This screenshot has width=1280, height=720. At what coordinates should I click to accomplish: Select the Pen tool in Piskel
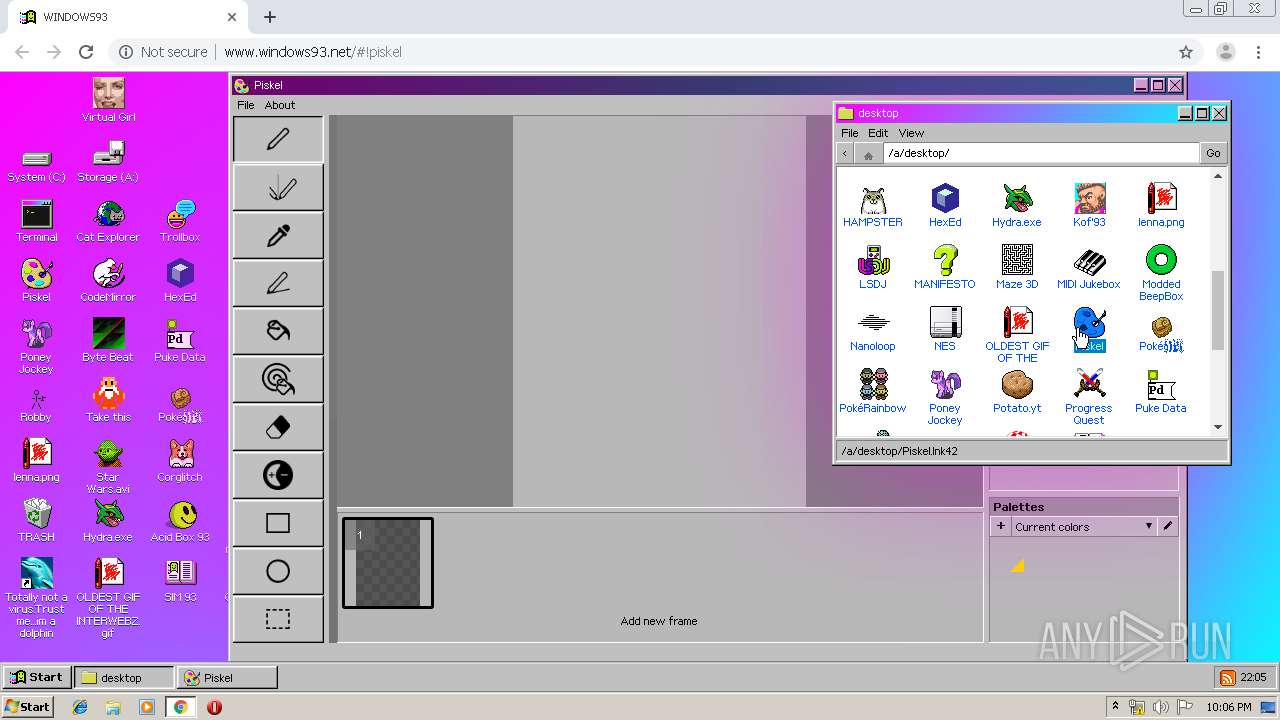pyautogui.click(x=278, y=139)
